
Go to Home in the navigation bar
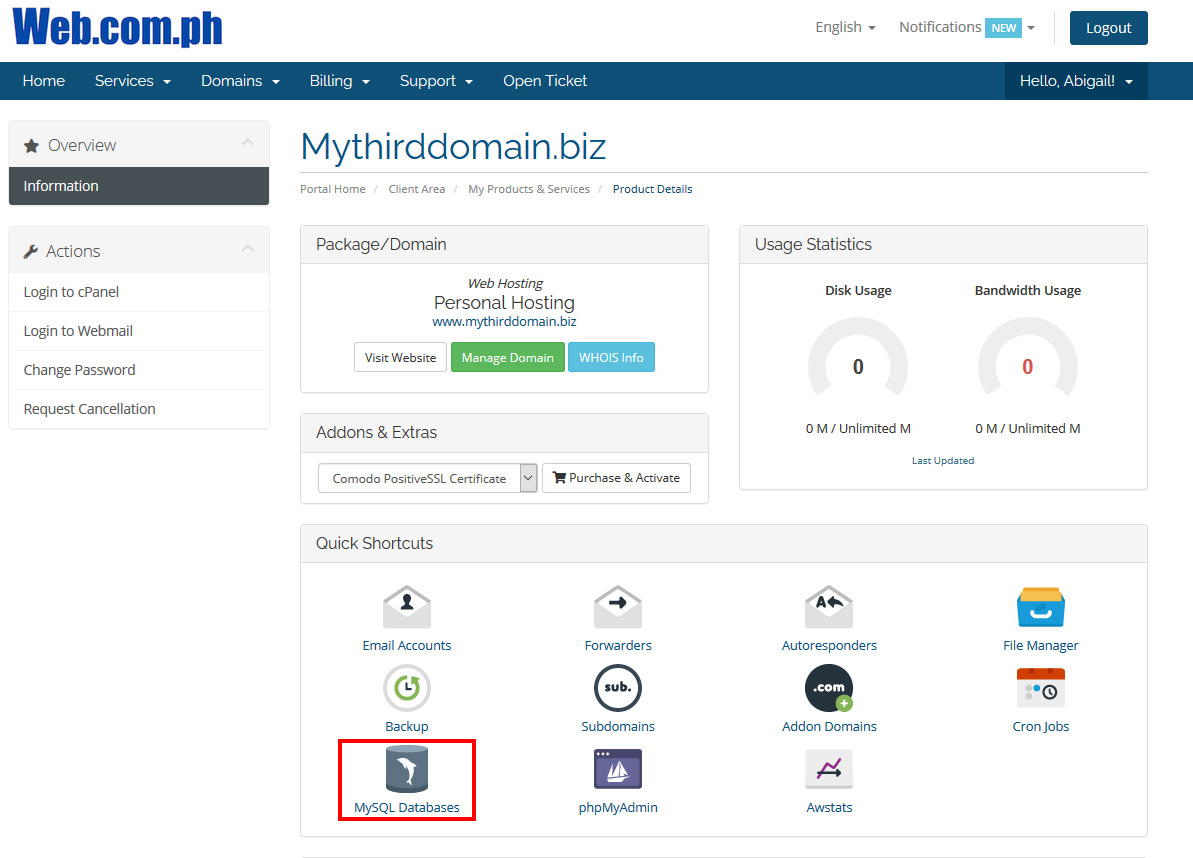43,81
